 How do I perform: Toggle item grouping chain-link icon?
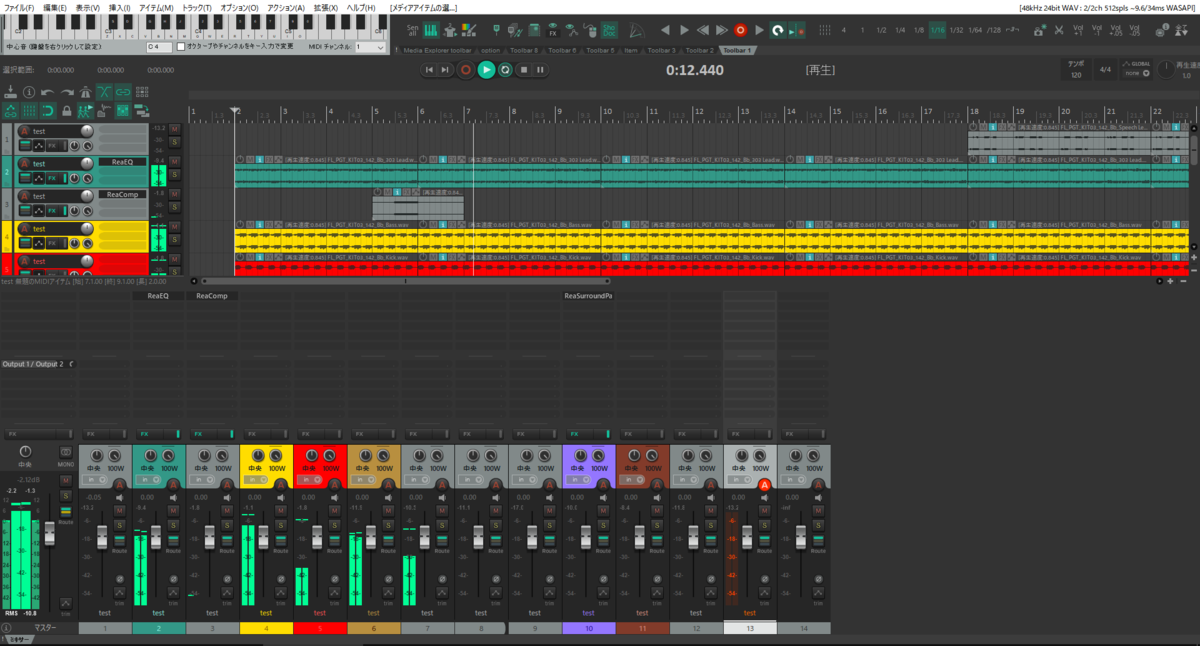point(123,92)
